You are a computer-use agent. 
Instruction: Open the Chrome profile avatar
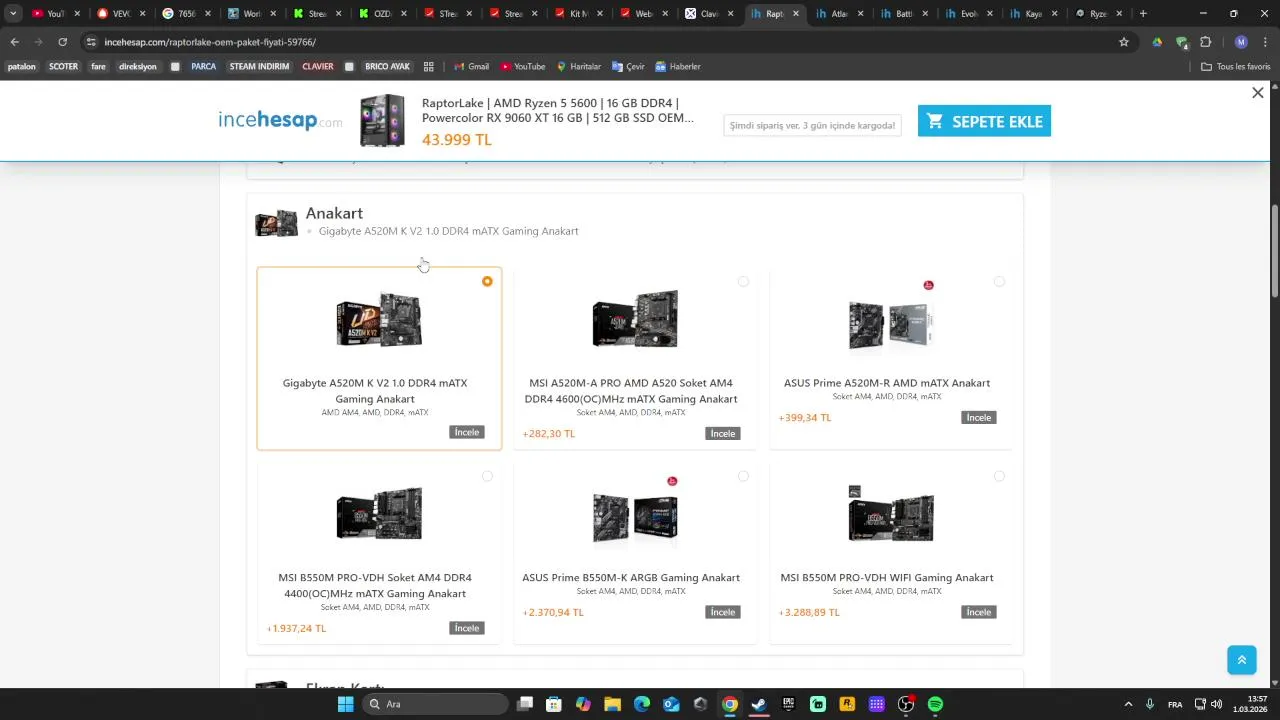coord(1241,42)
